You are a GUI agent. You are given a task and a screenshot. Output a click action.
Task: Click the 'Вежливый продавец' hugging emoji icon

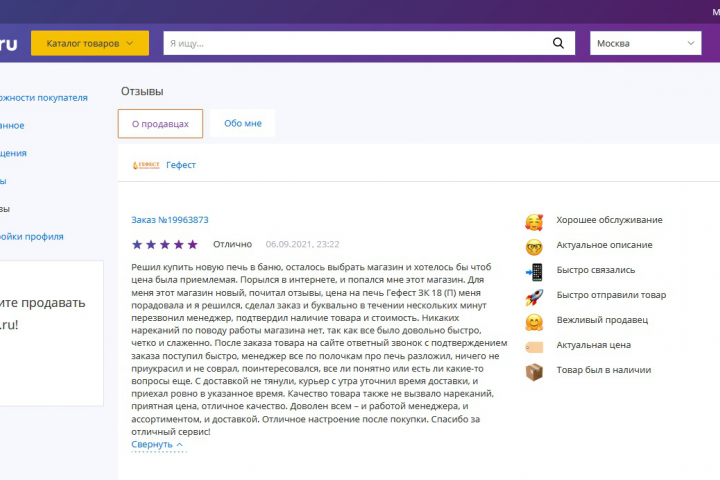point(534,322)
